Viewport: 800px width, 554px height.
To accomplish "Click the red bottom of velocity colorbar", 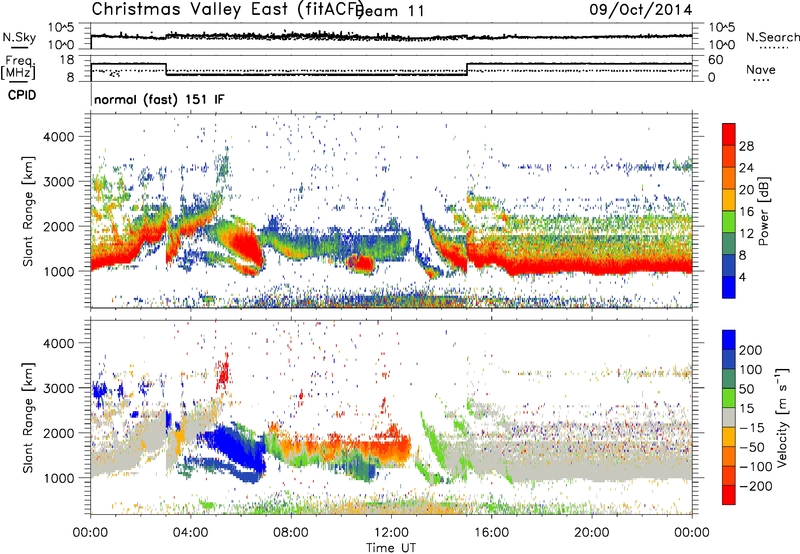I will click(x=729, y=495).
